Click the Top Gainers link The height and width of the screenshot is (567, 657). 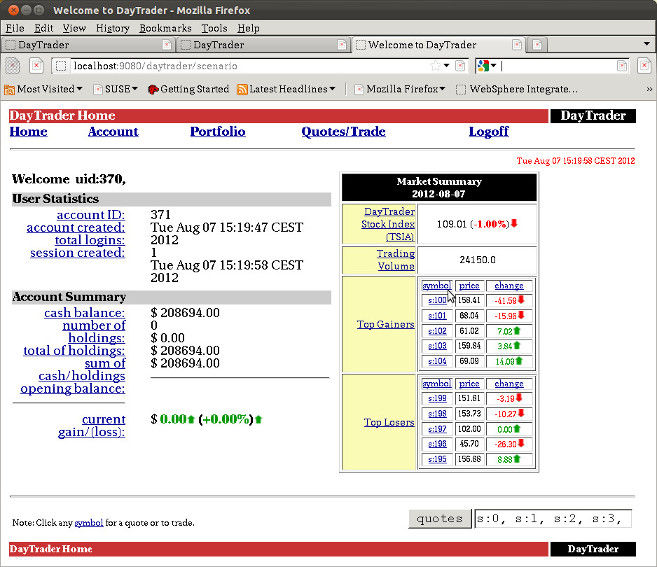point(385,324)
